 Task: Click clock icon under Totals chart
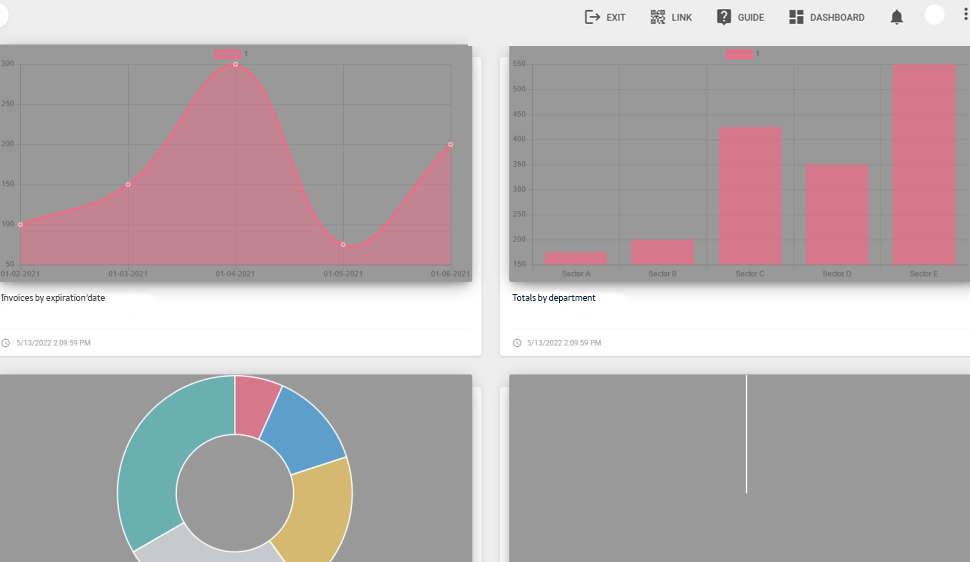coord(517,343)
